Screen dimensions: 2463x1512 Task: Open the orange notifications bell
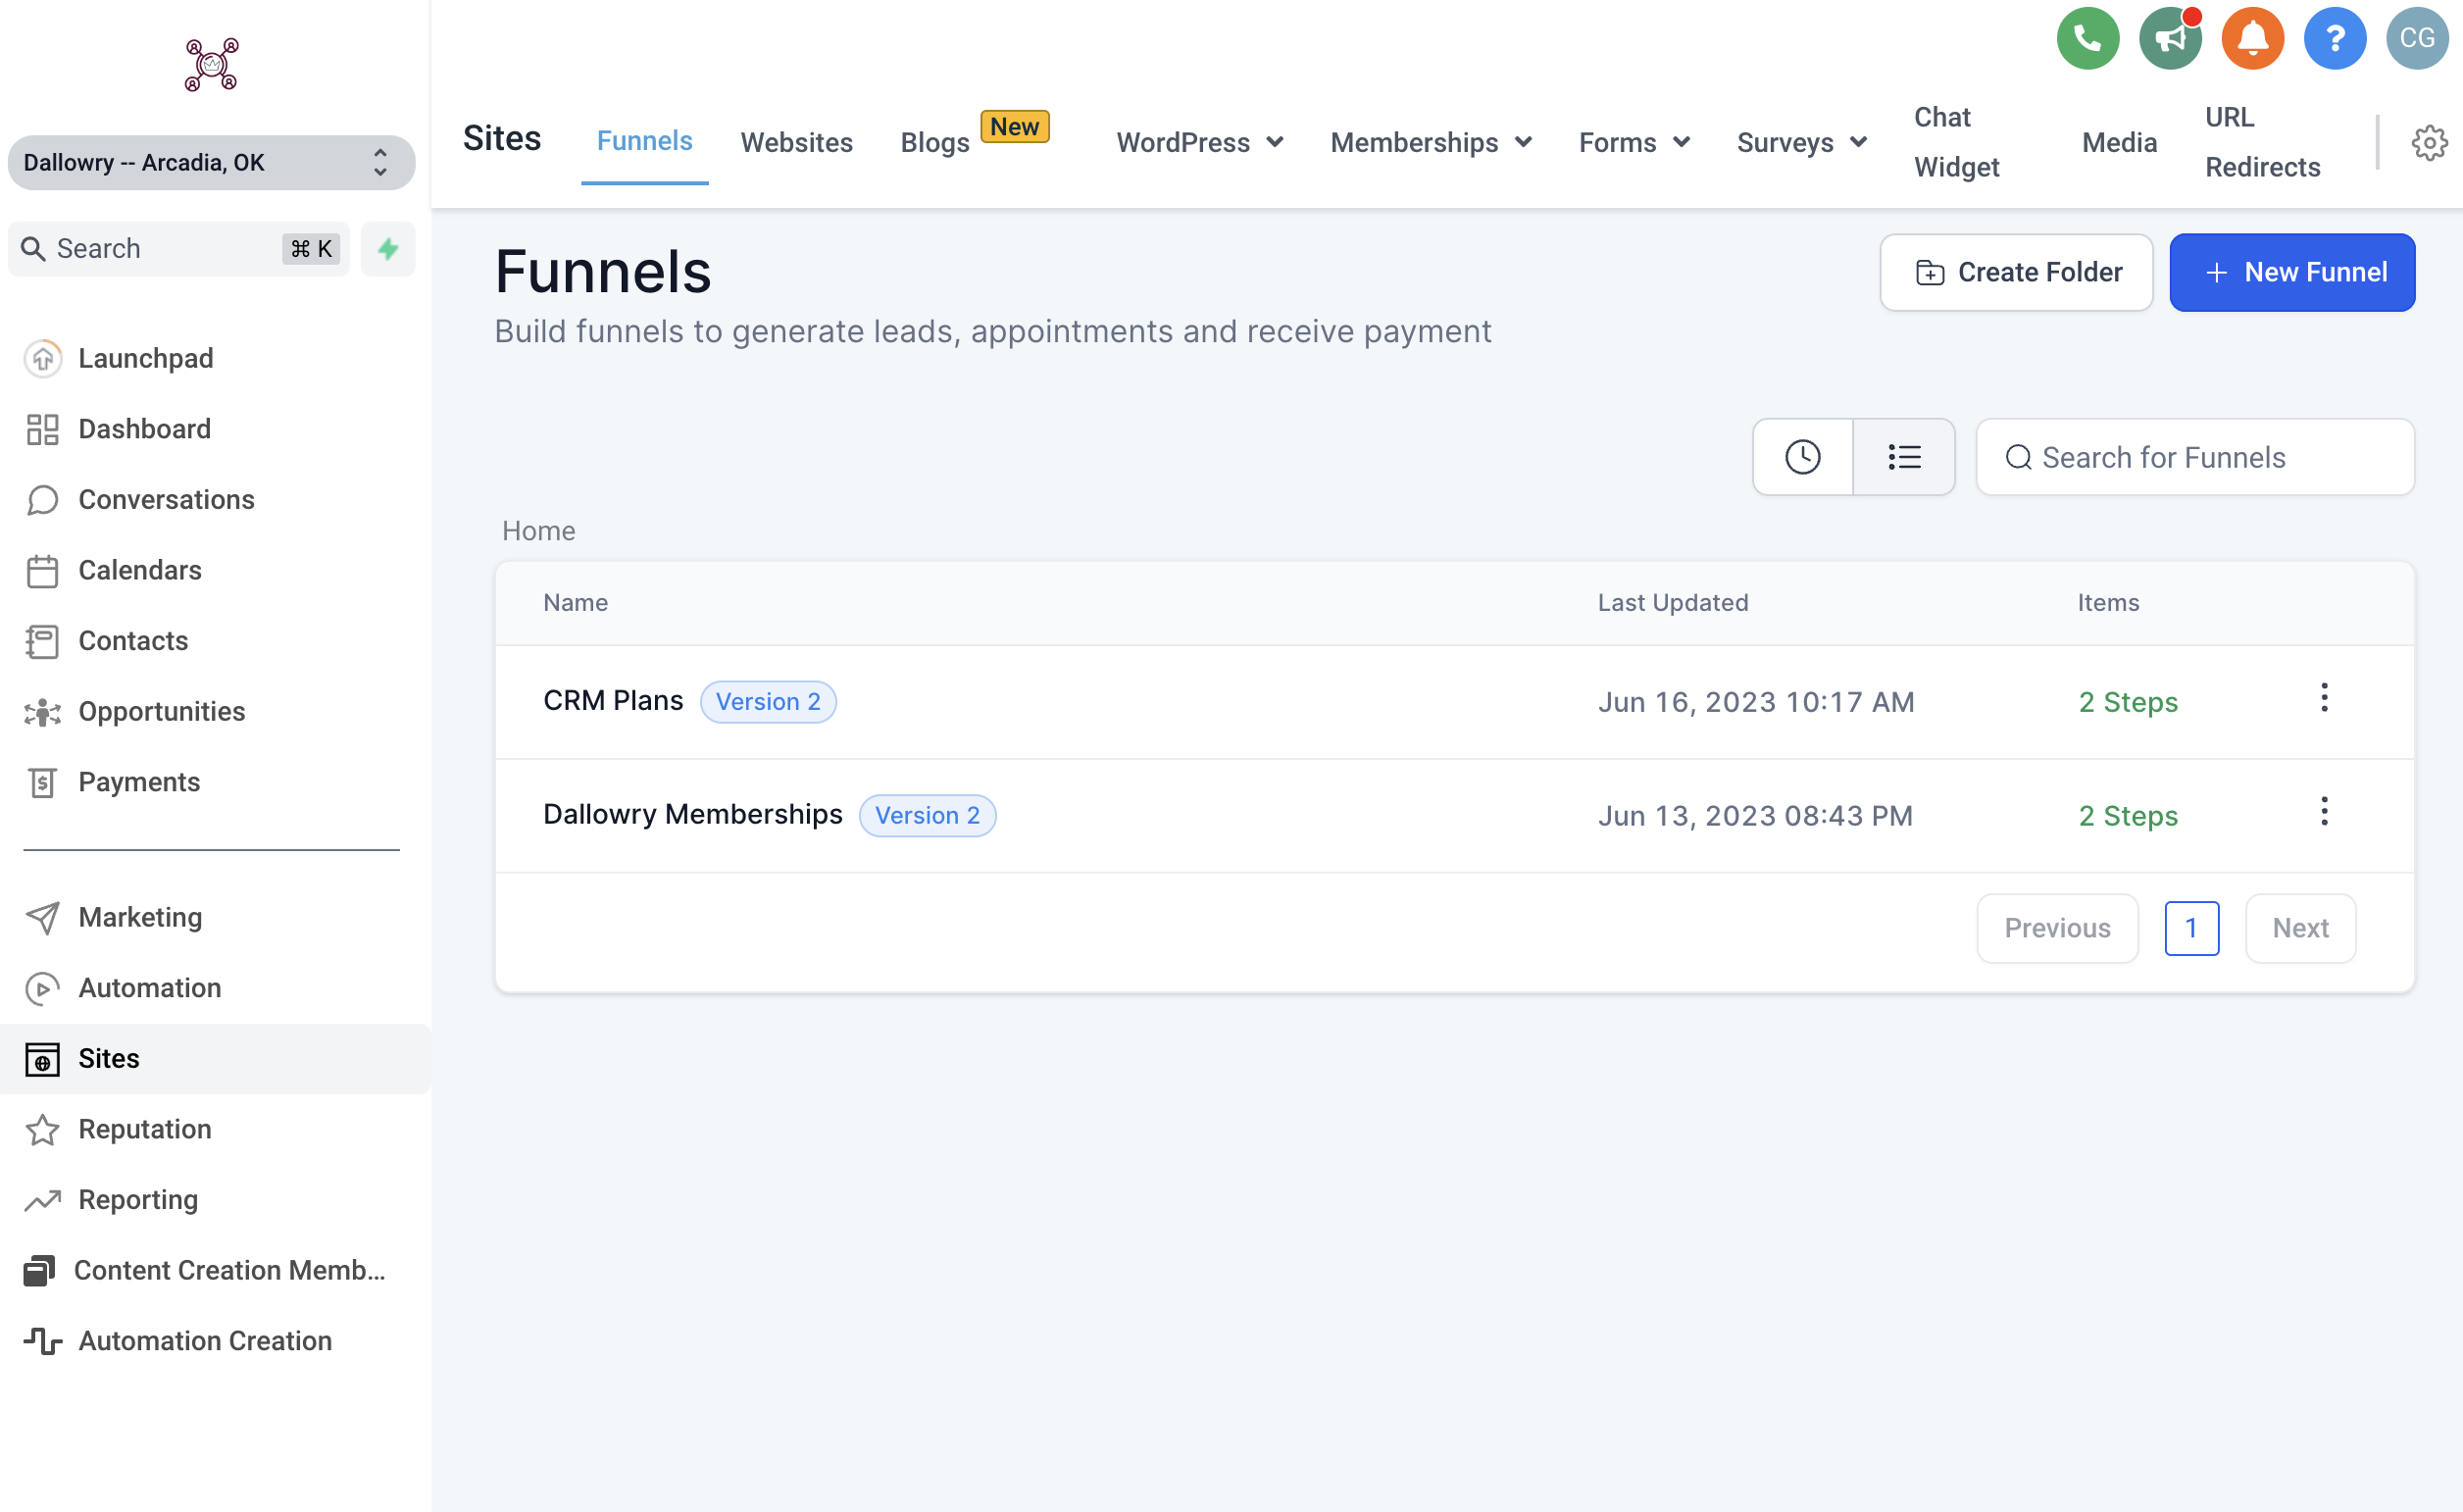coord(2252,39)
